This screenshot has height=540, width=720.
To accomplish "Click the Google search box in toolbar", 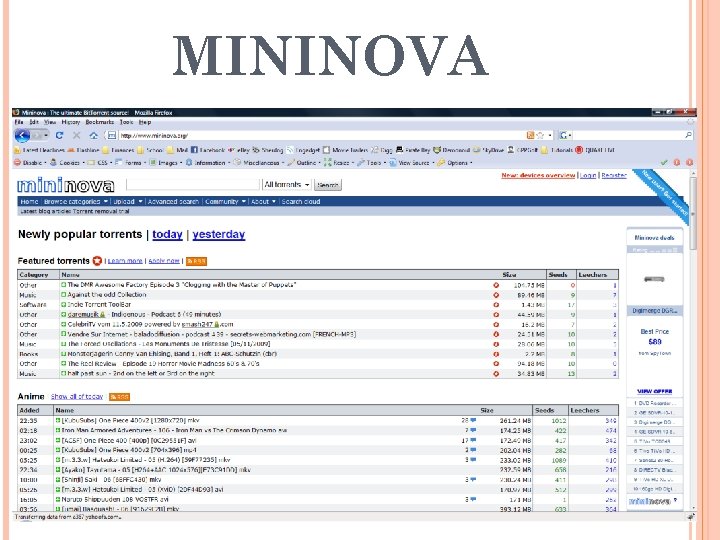I will 628,135.
